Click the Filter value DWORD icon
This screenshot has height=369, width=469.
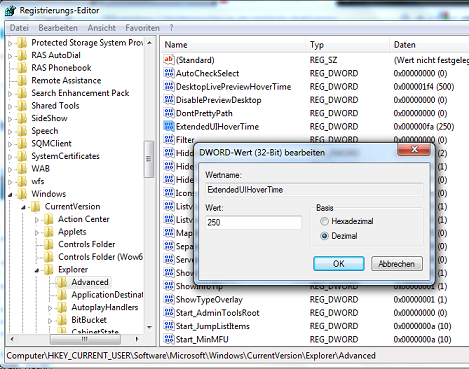tap(169, 139)
